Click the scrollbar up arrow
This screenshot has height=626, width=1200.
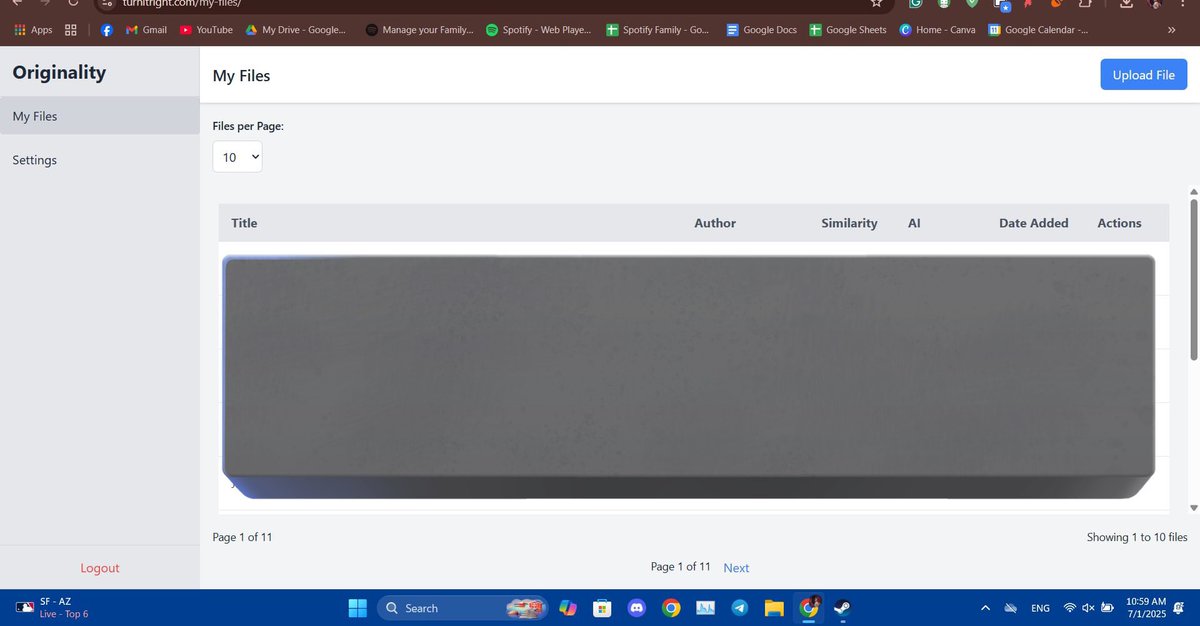coord(1193,190)
